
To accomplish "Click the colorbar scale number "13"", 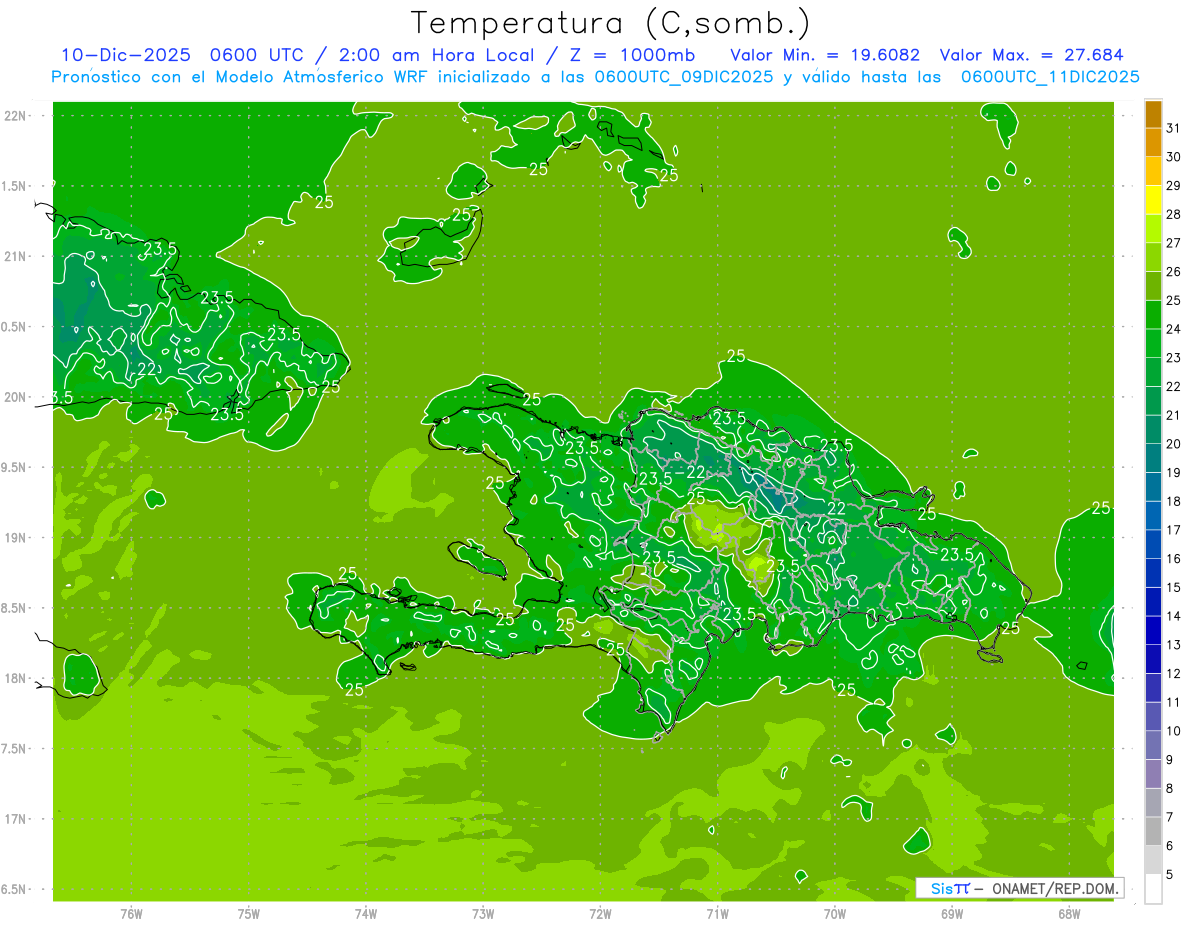I will [x=1173, y=645].
